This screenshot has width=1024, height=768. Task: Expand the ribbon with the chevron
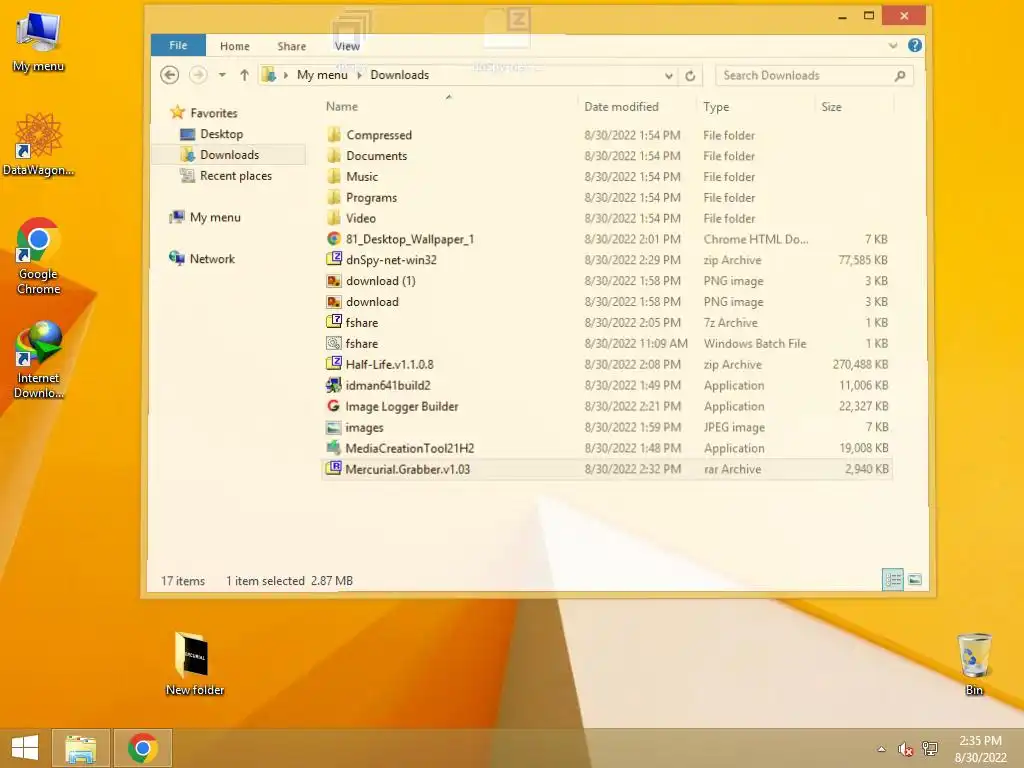893,46
